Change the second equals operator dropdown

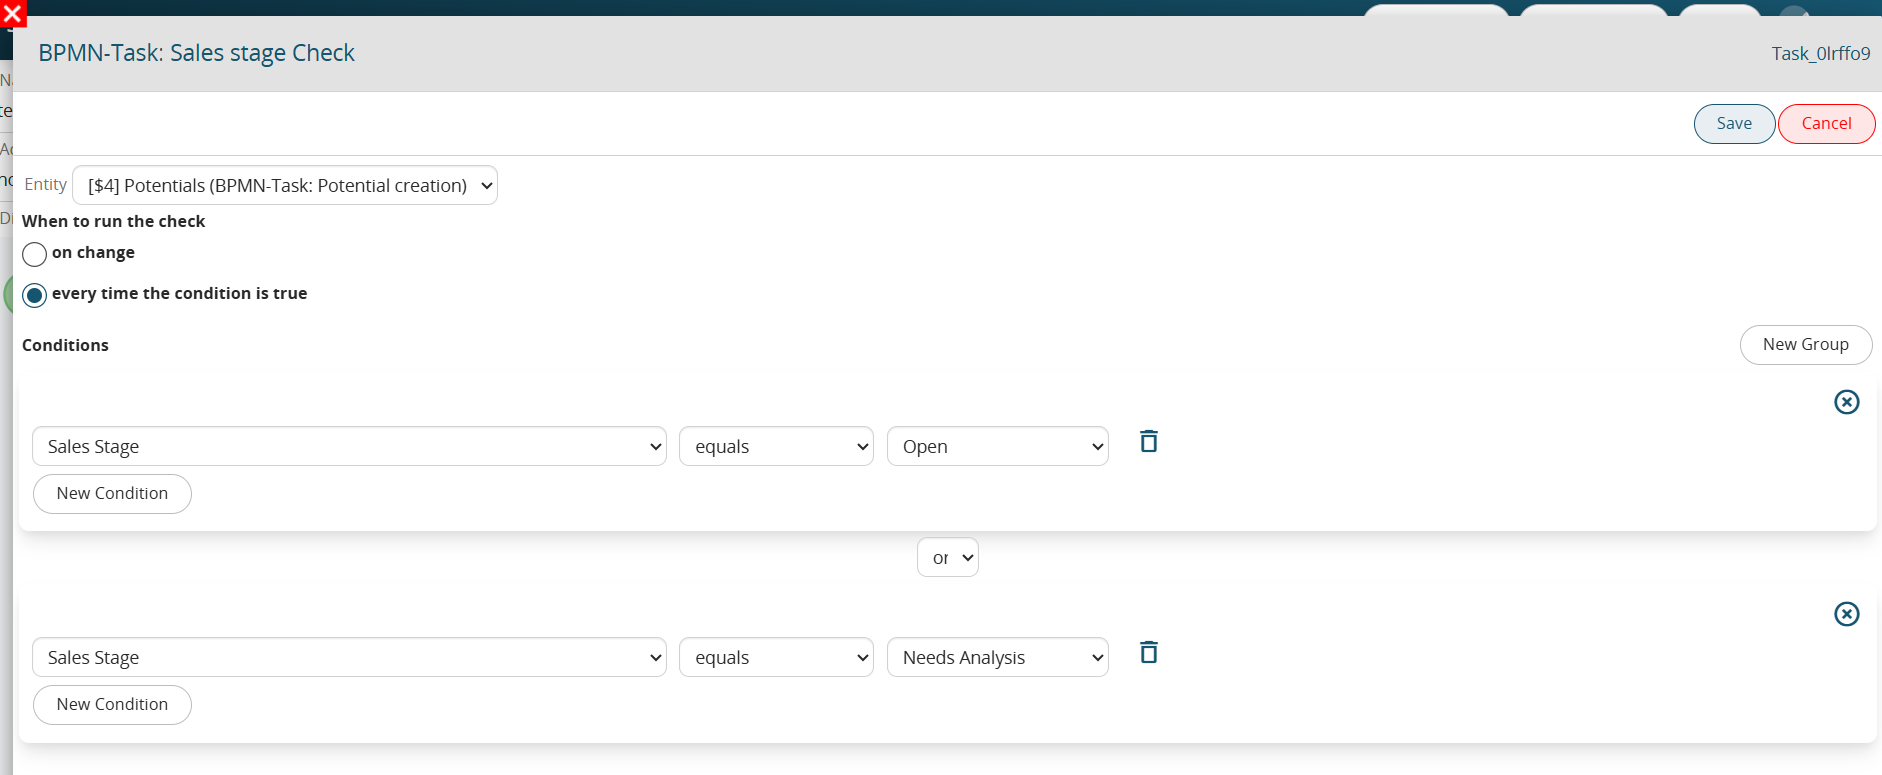click(x=776, y=657)
